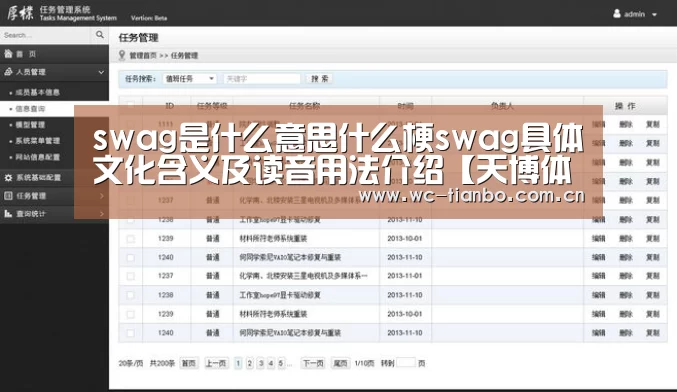Click 复制 in the lowest 1238 row
Viewport: 677px width, 392px height.
point(652,295)
